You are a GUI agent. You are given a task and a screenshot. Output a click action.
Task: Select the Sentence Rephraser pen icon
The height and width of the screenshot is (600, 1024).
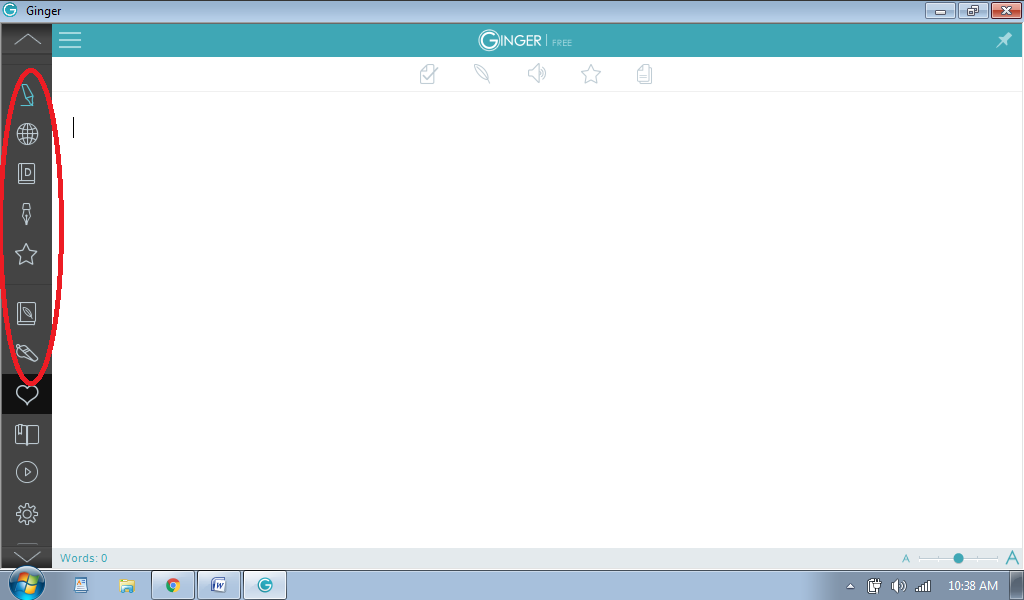[26, 213]
